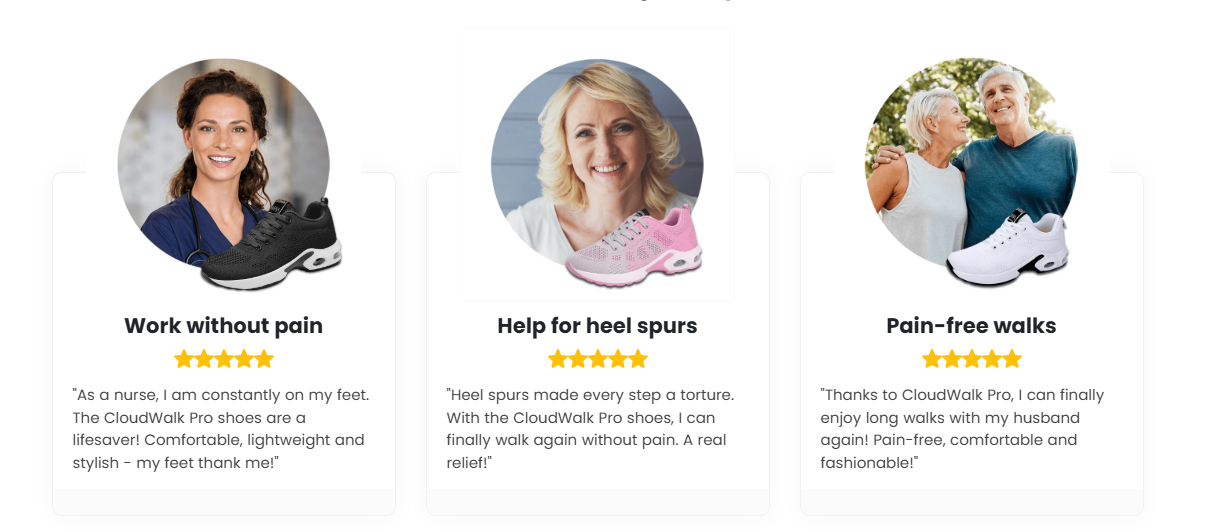
Task: Click the heel spurs review text
Action: tap(590, 429)
